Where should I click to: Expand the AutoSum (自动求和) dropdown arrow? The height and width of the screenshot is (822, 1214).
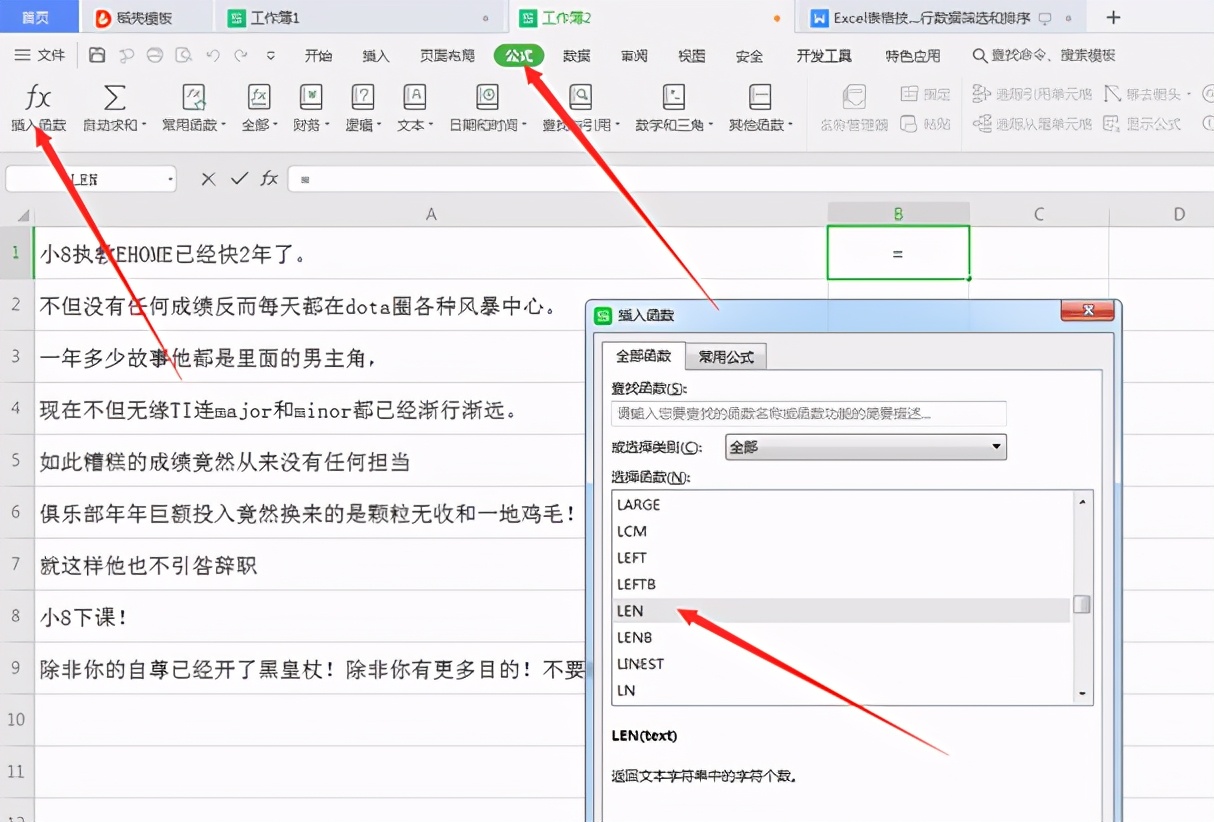point(144,126)
